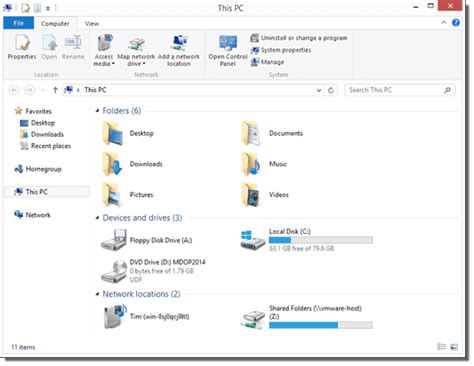This screenshot has width=474, height=366.
Task: Click the Up one level arrow
Action: (55, 90)
